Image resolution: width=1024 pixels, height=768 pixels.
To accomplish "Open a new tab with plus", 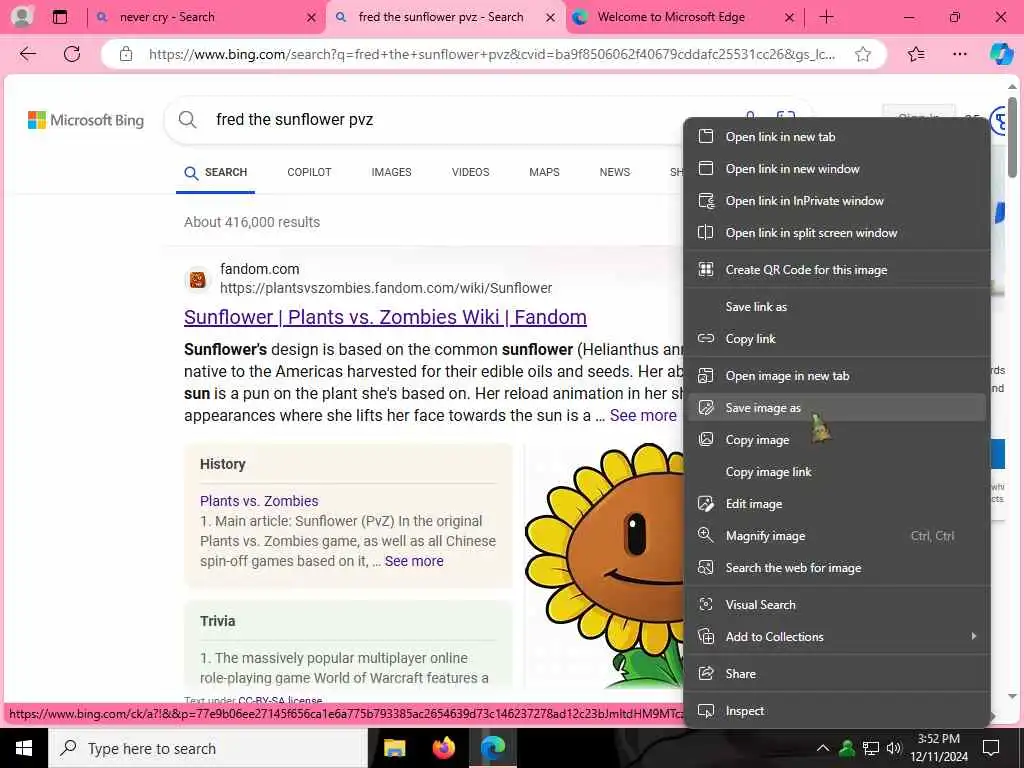I will (x=826, y=17).
